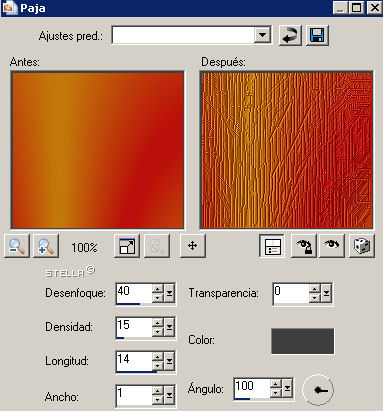Click the randomize parameters dice icon
This screenshot has height=411, width=383.
click(x=362, y=246)
